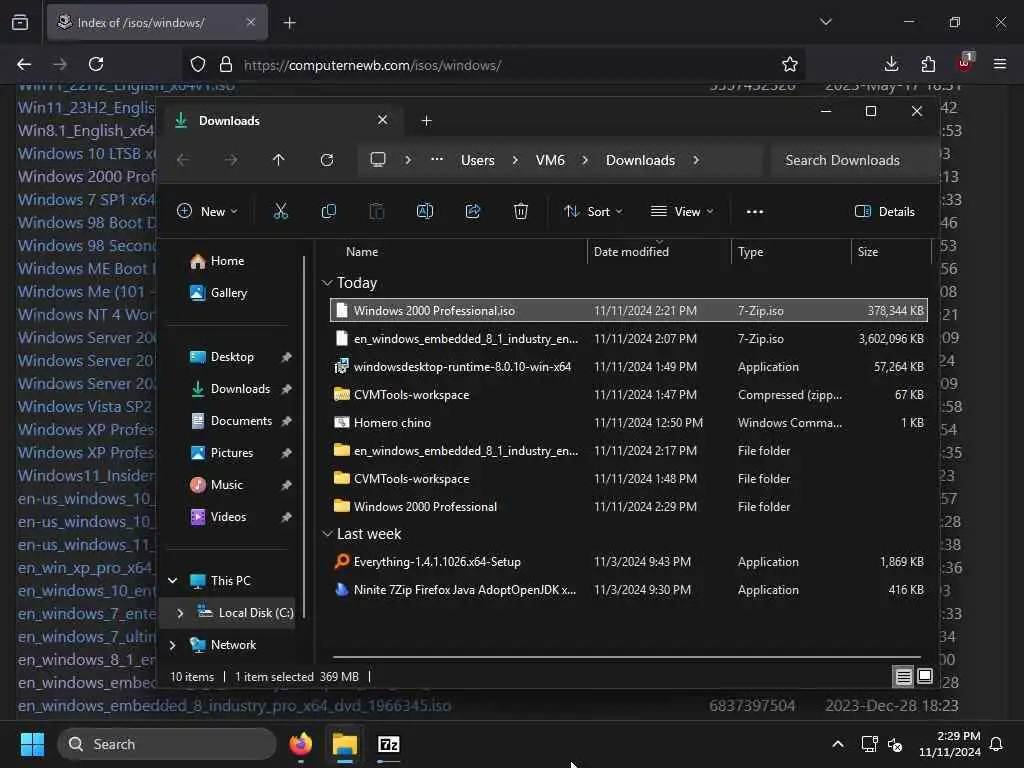Unpin Documents from Quick access sidebar

[x=286, y=421]
